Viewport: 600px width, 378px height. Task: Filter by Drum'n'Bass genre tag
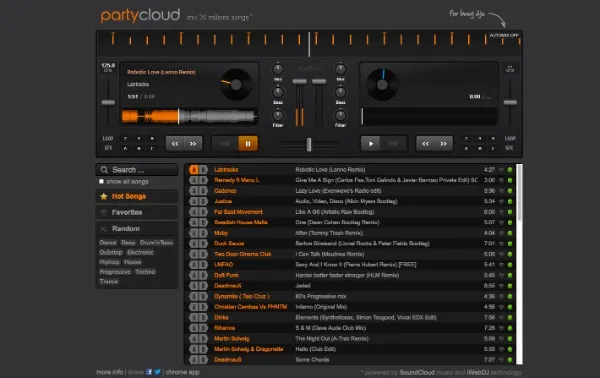(156, 243)
